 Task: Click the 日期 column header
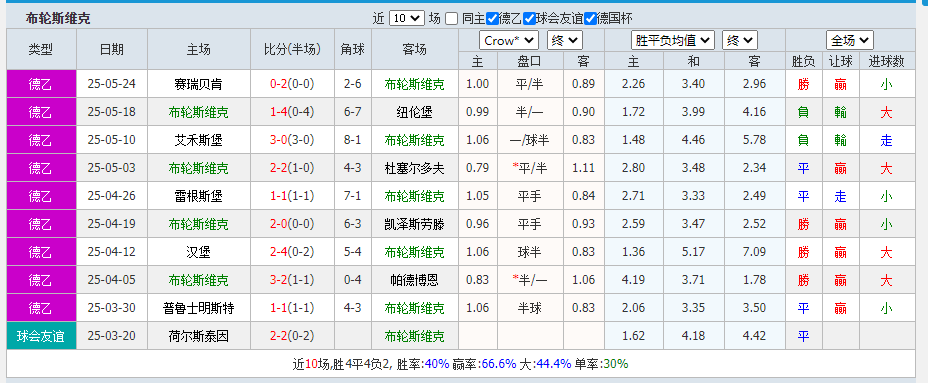112,50
